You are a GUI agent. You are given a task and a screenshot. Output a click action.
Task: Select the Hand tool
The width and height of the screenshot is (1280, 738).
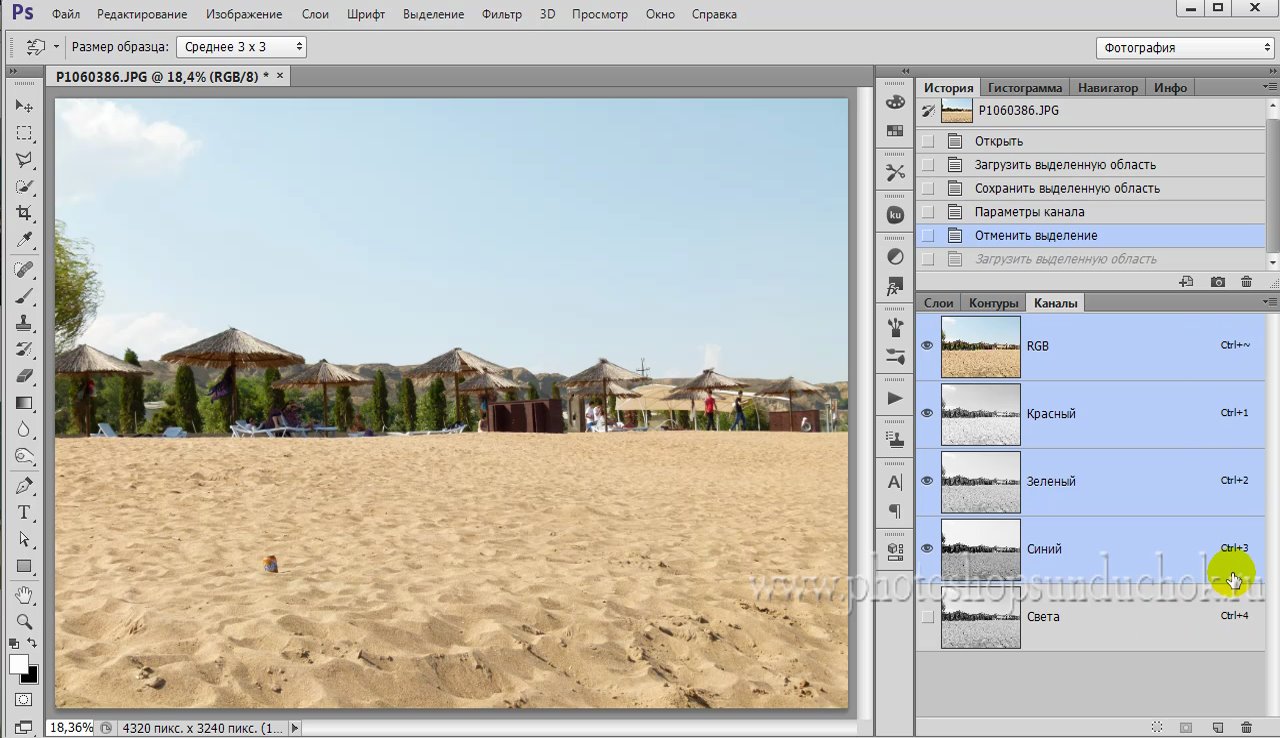[24, 595]
